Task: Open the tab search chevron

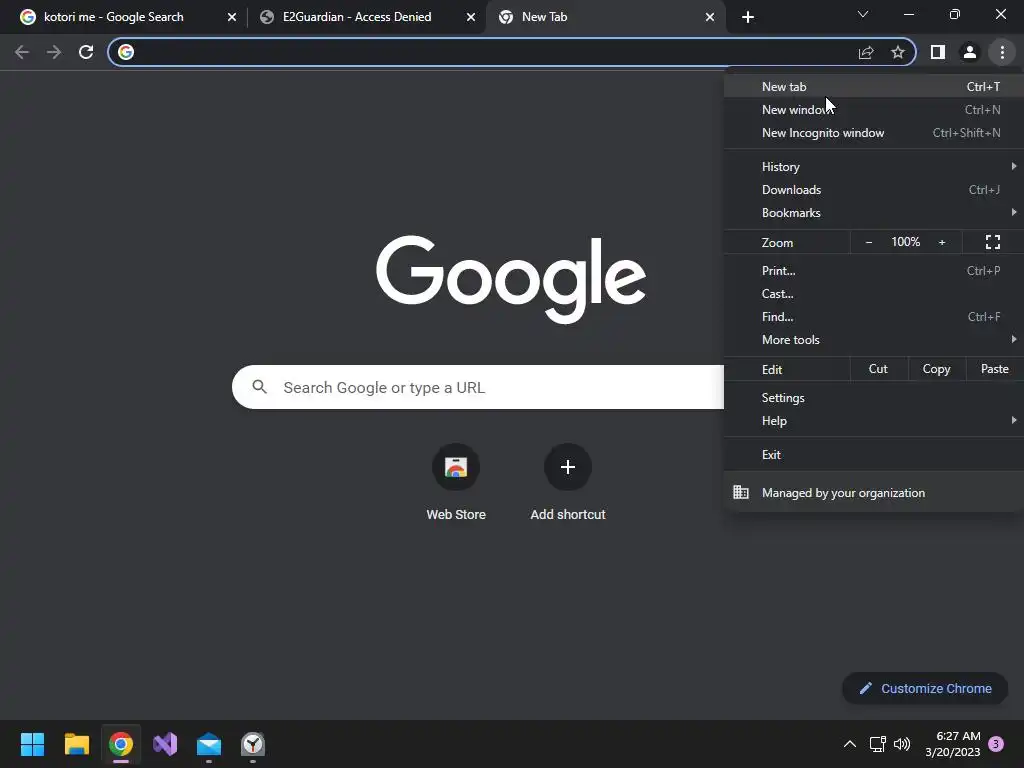Action: pyautogui.click(x=863, y=14)
